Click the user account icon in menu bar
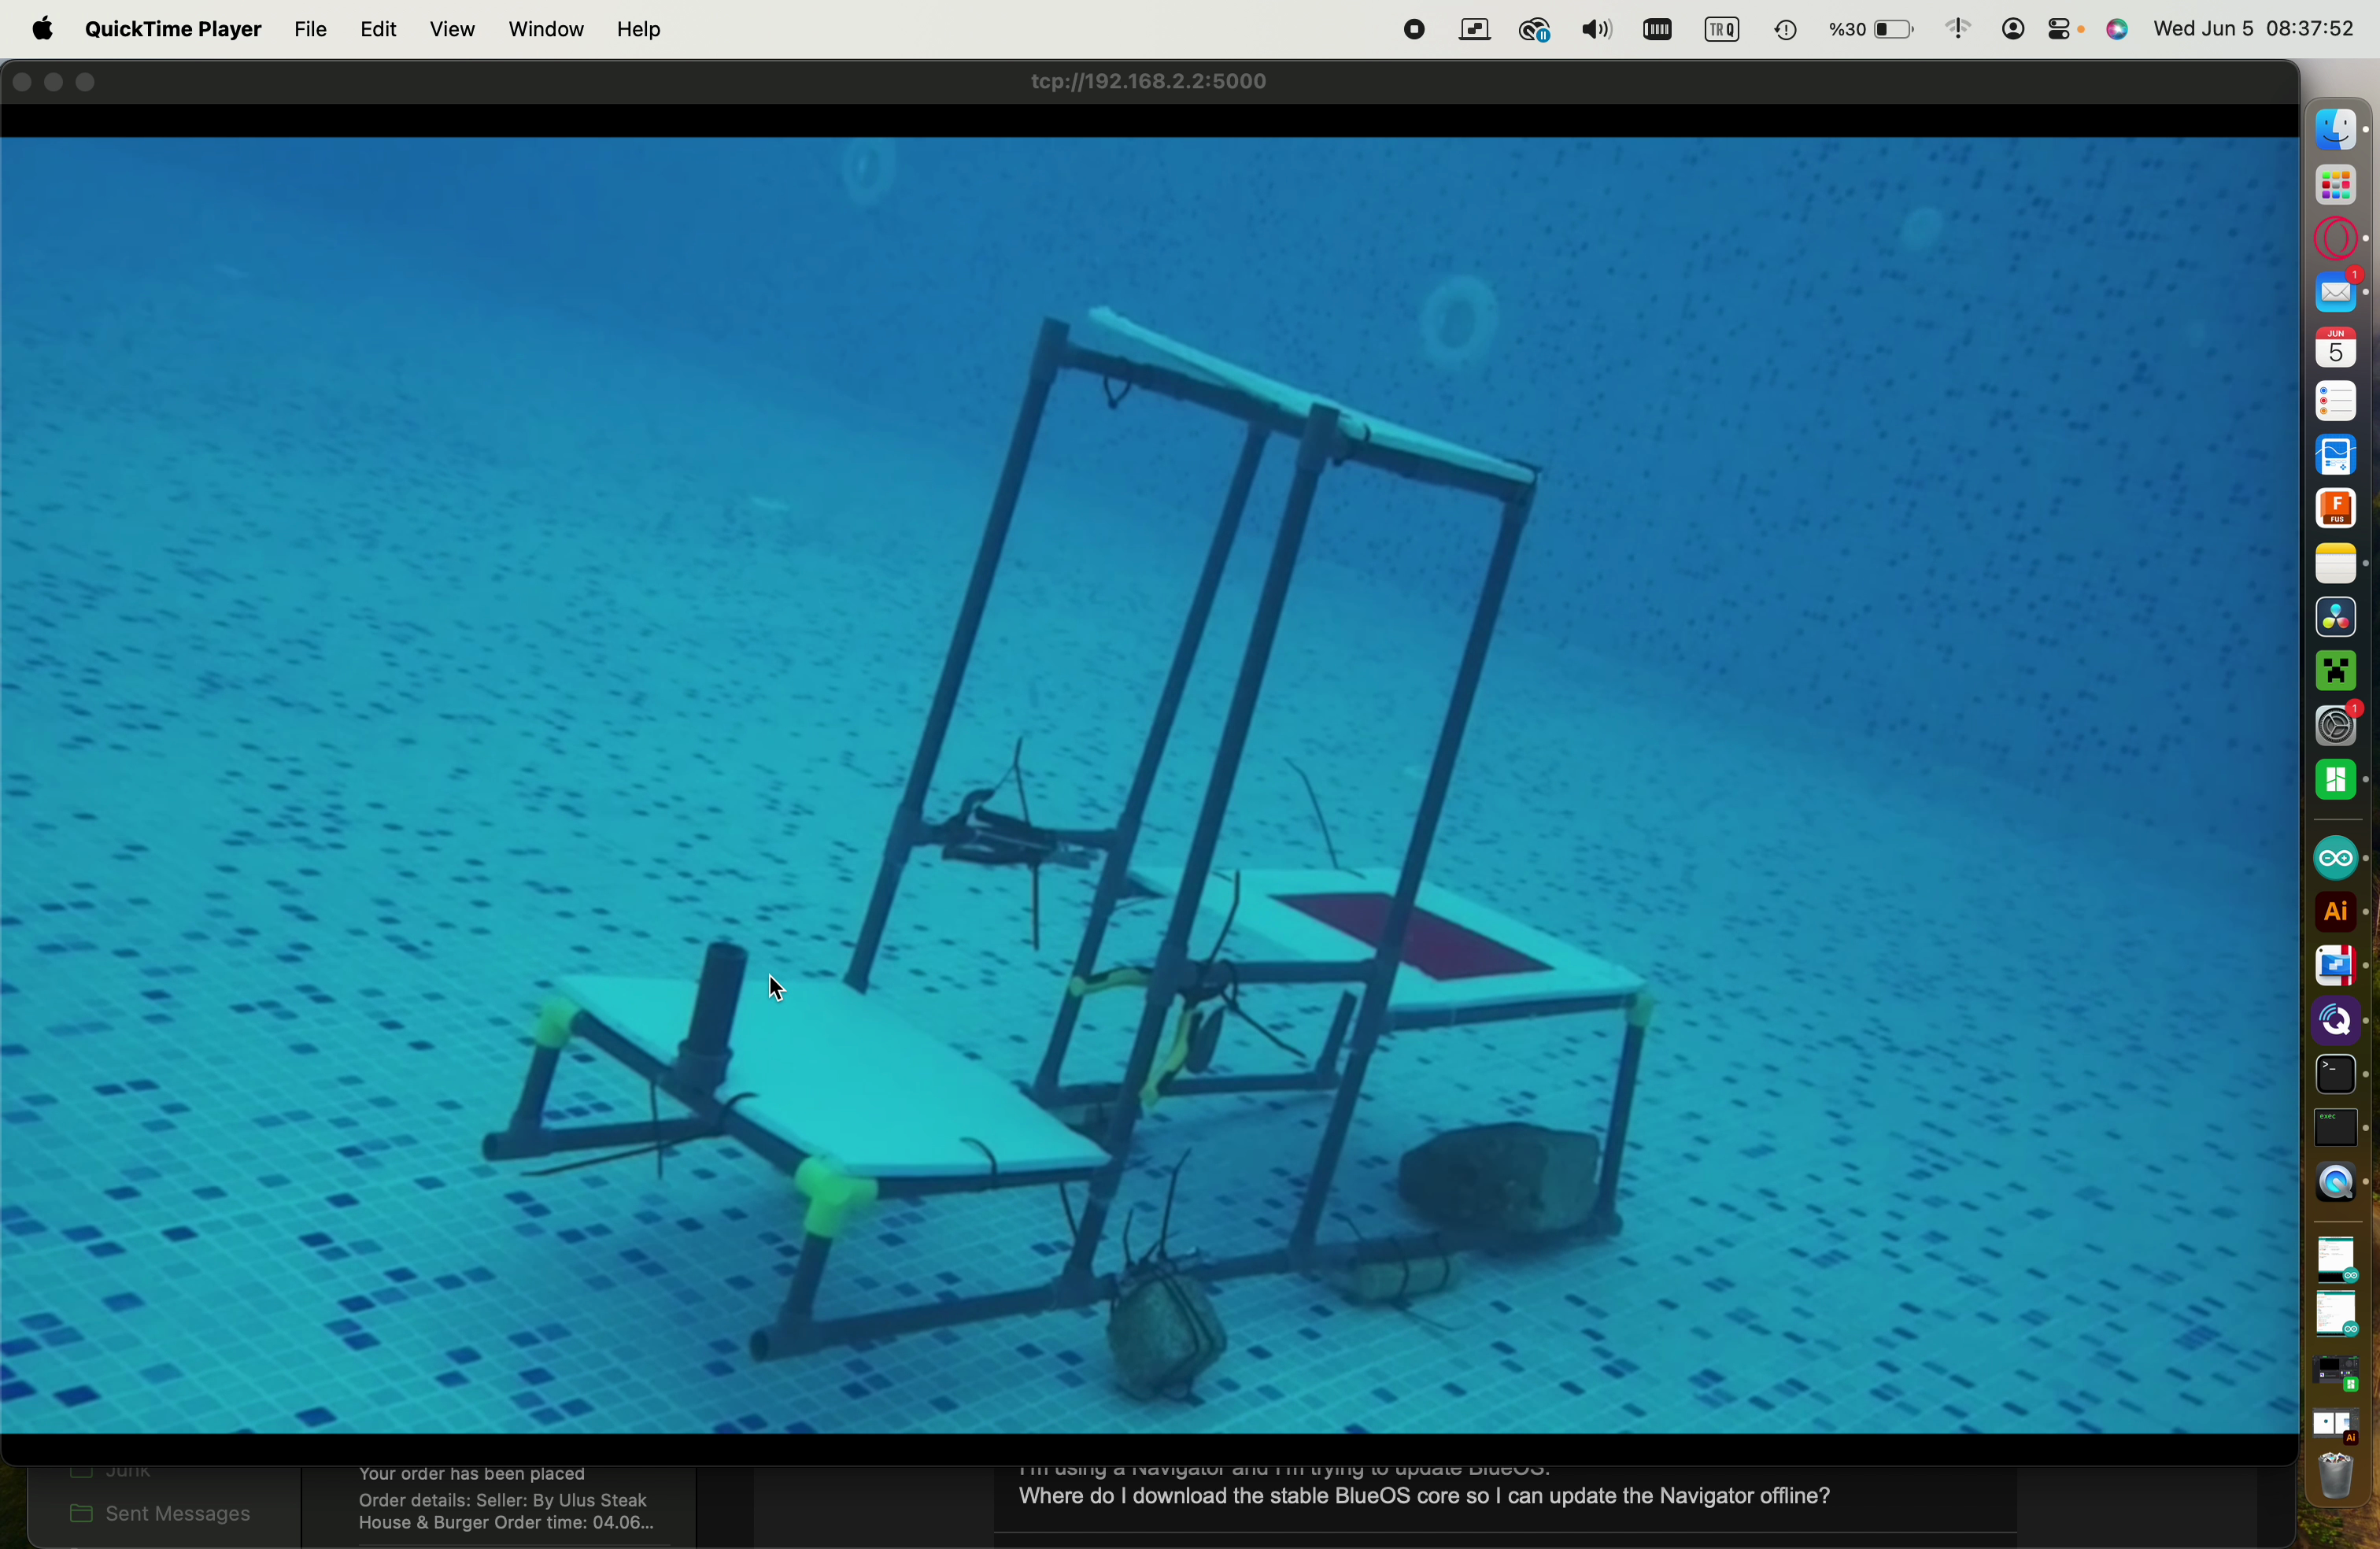The image size is (2380, 1549). pos(2012,31)
